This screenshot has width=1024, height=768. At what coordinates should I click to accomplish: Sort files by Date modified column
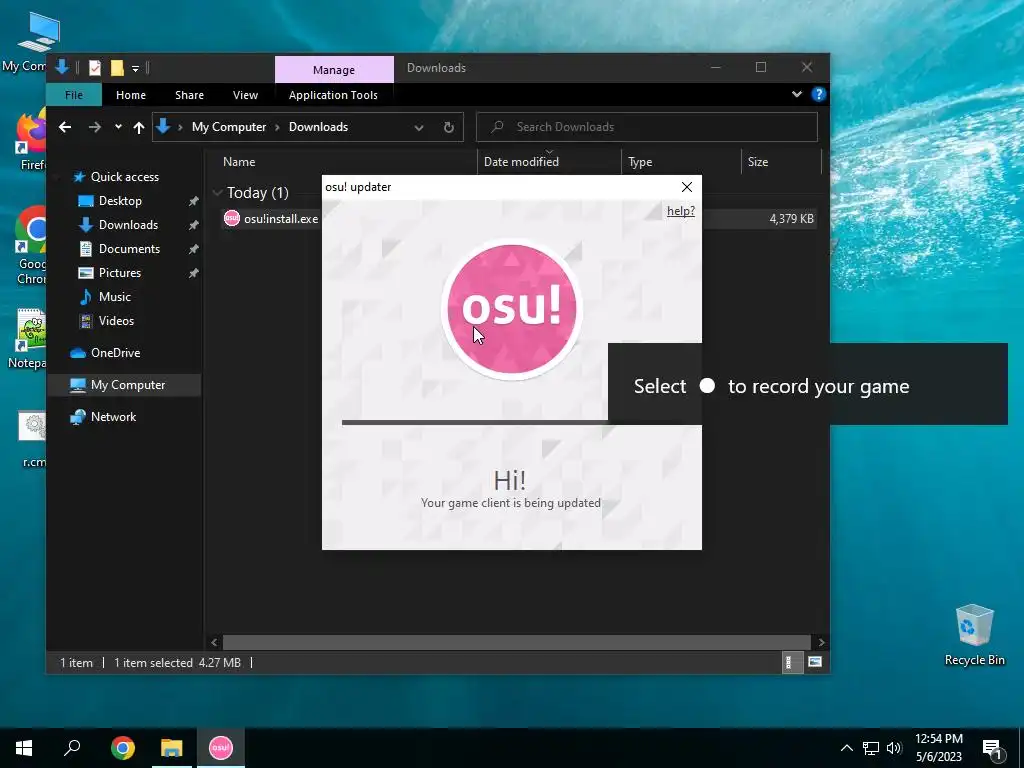tap(521, 161)
